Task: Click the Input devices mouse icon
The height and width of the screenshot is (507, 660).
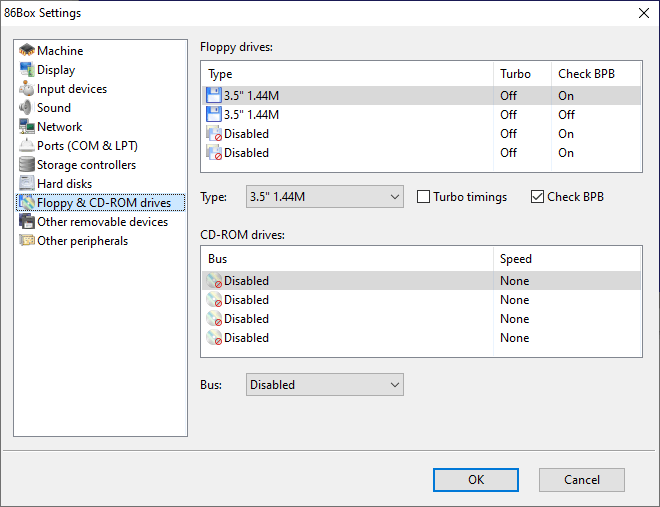Action: [x=27, y=89]
